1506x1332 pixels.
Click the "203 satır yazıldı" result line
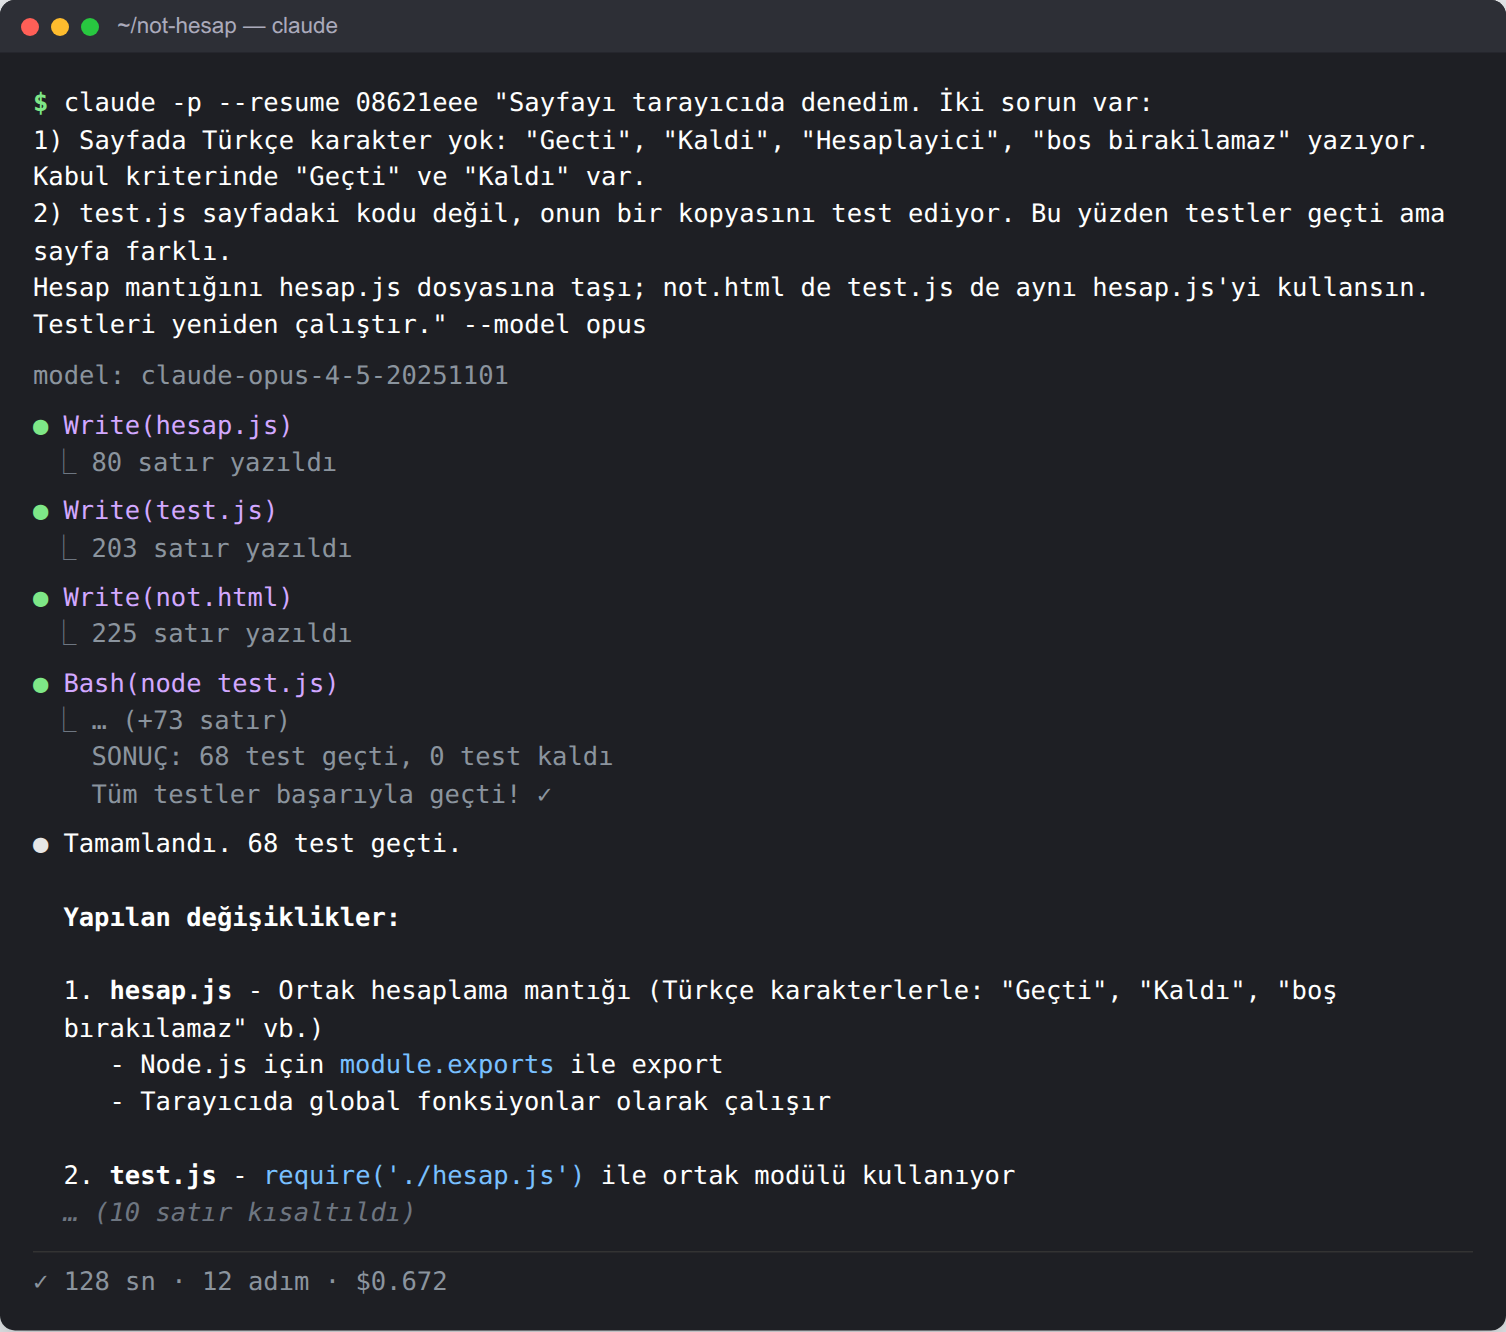pos(222,549)
